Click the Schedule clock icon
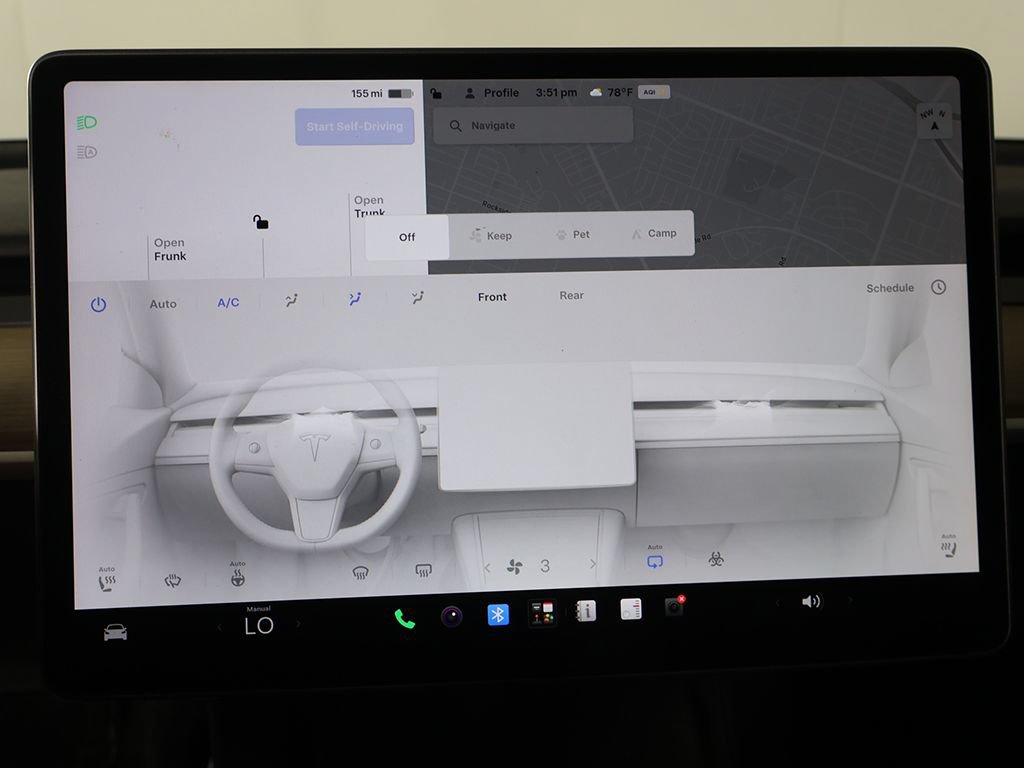Viewport: 1024px width, 768px height. [x=938, y=287]
